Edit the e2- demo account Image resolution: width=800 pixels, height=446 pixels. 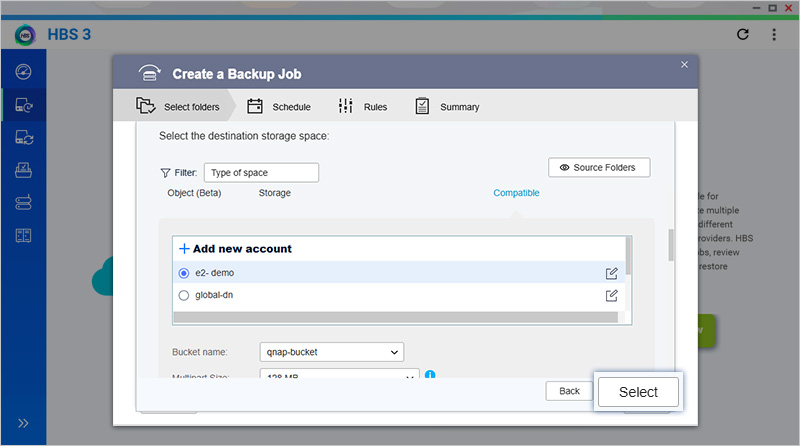point(611,274)
